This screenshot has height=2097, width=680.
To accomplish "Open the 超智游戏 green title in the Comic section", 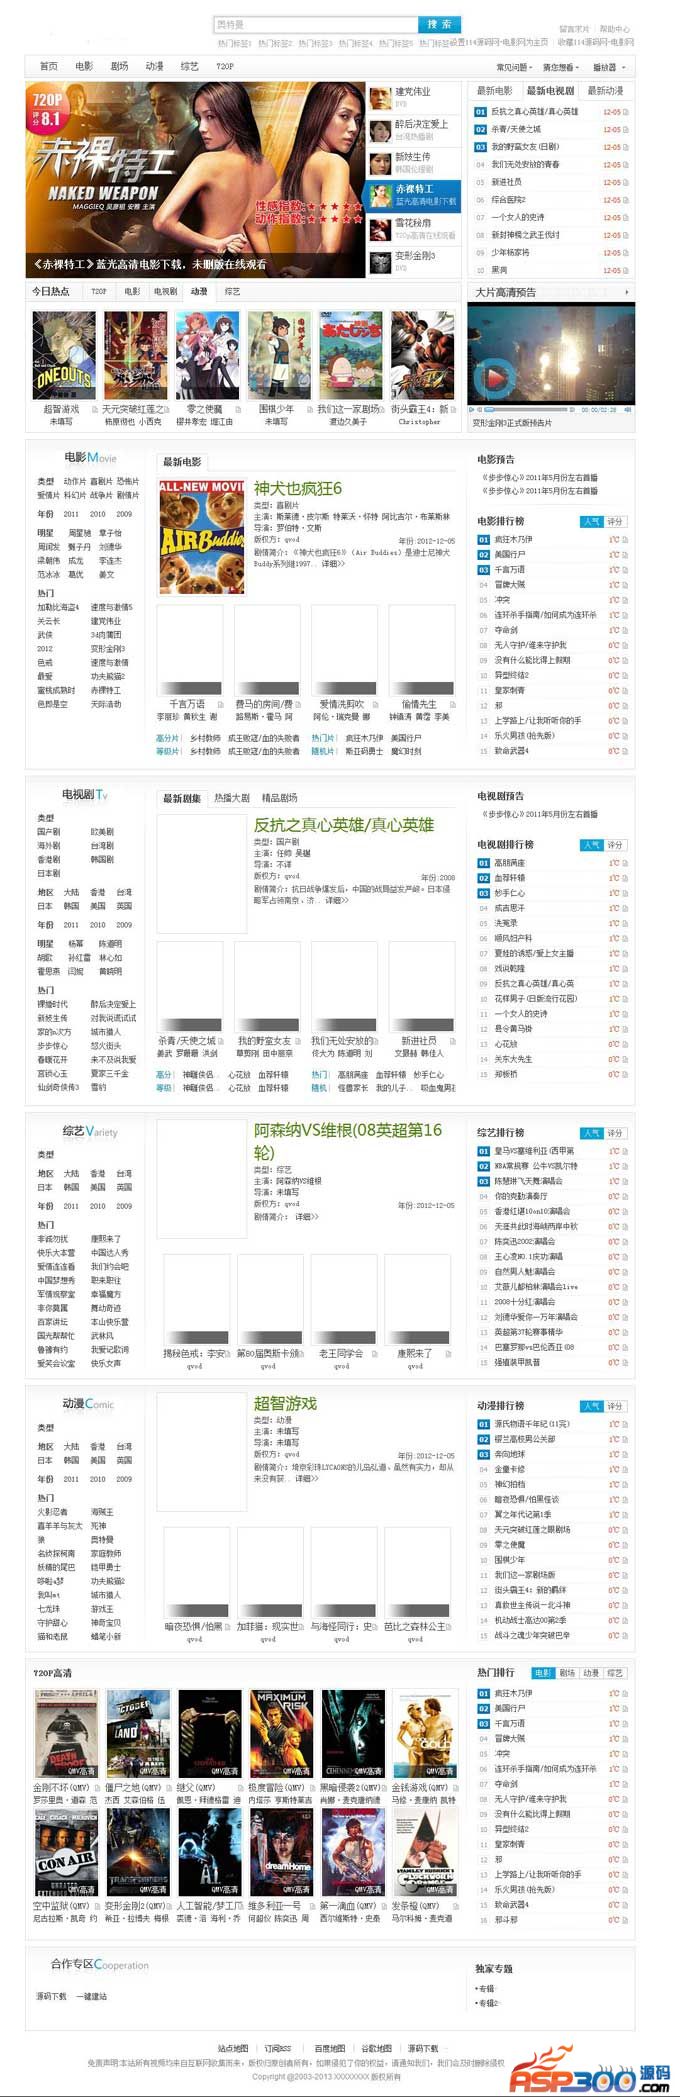I will click(285, 1403).
